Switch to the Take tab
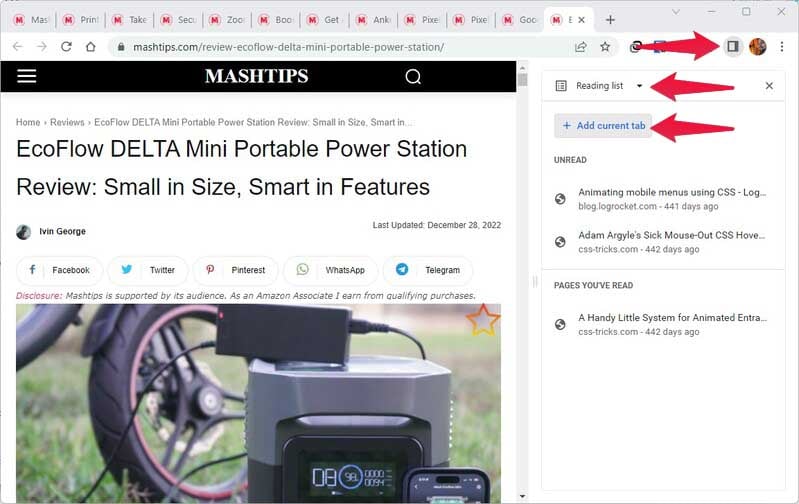The image size is (799, 504). coord(129,20)
